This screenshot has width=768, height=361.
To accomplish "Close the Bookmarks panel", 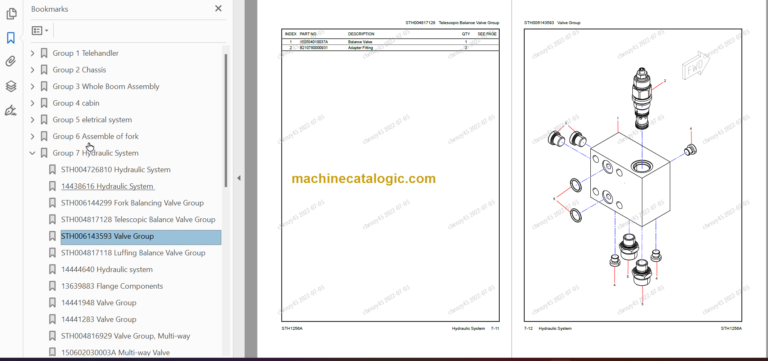I will click(218, 8).
